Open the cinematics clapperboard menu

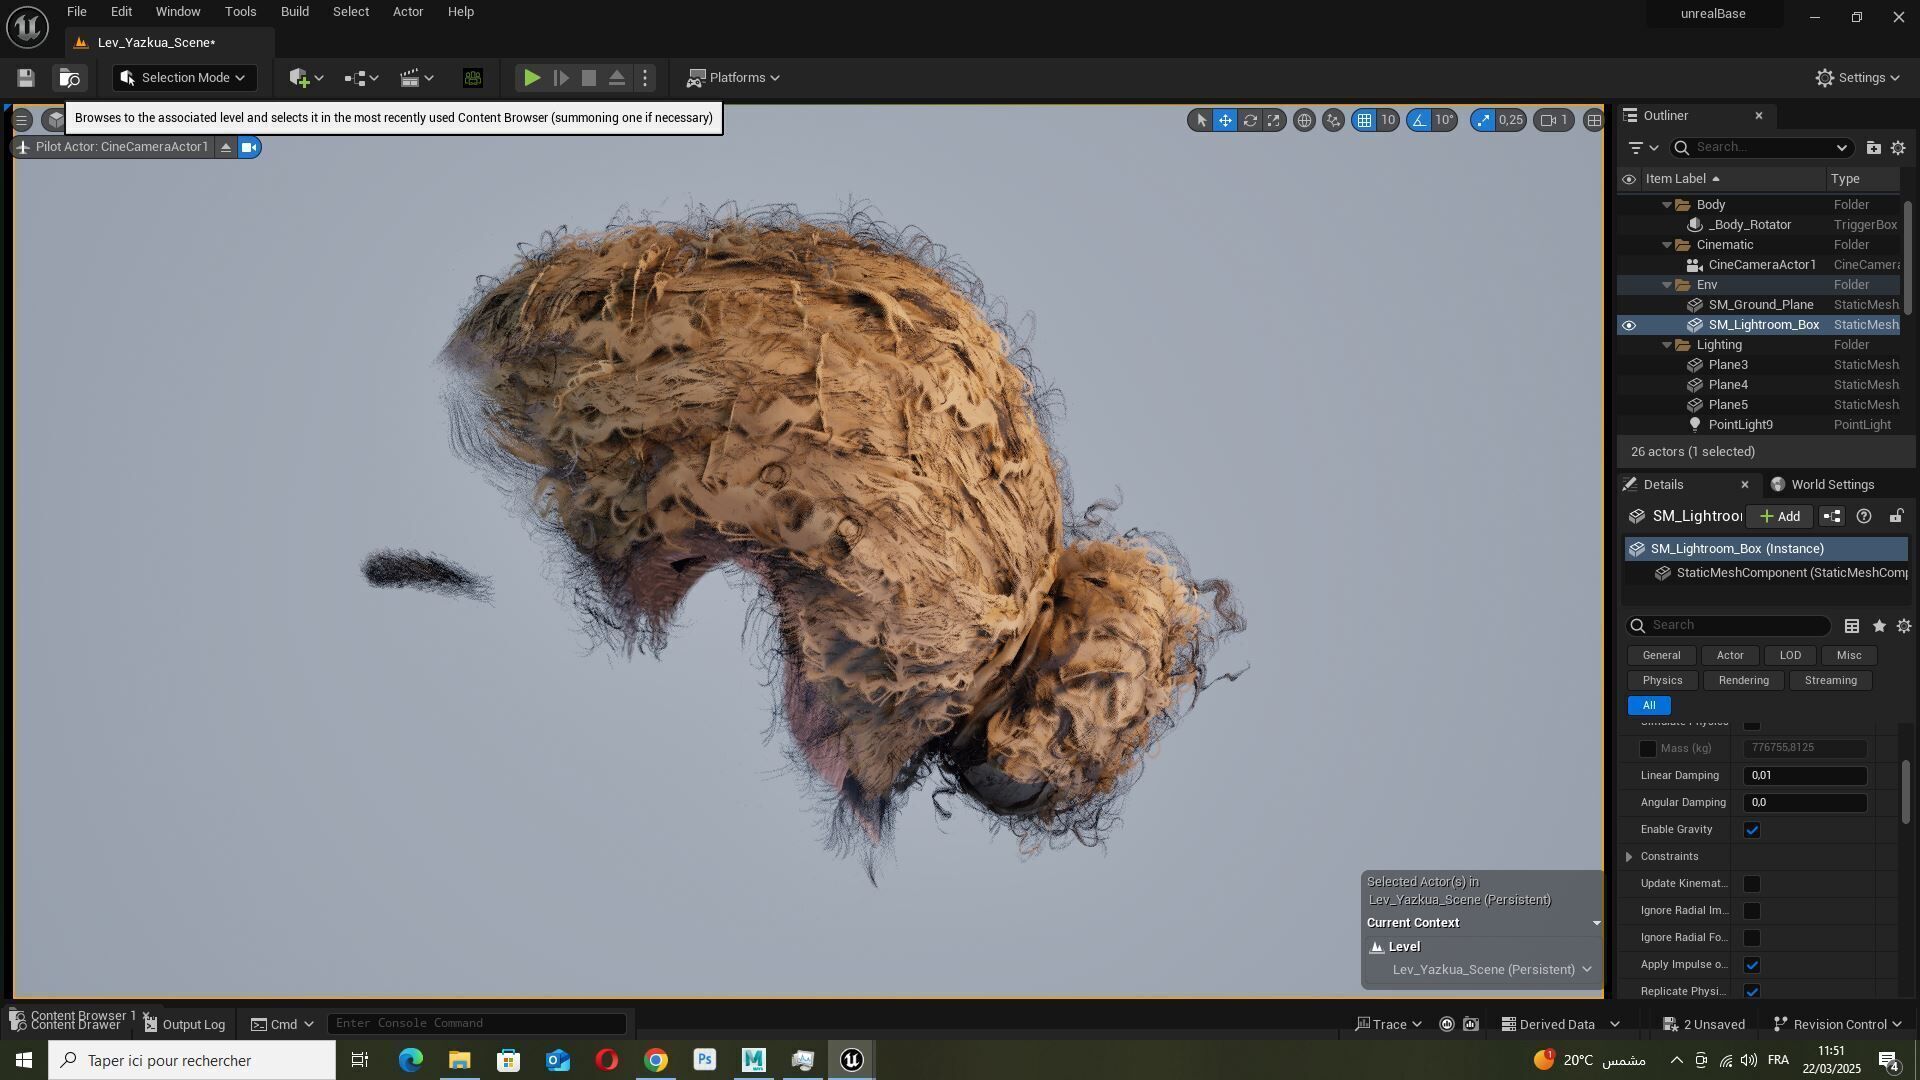[417, 78]
